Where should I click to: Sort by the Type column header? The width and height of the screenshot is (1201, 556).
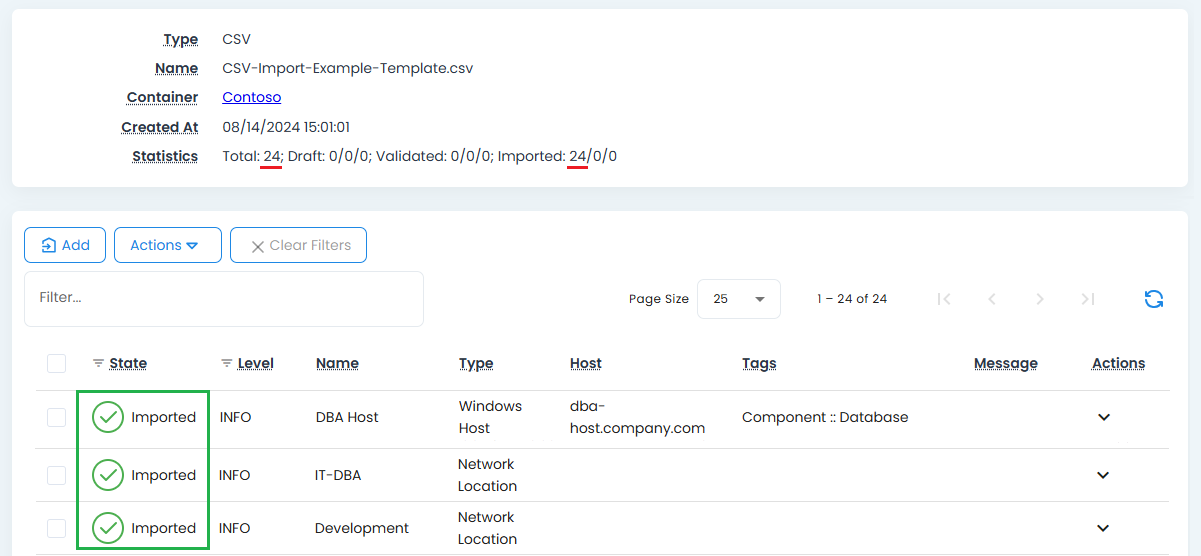click(x=475, y=364)
